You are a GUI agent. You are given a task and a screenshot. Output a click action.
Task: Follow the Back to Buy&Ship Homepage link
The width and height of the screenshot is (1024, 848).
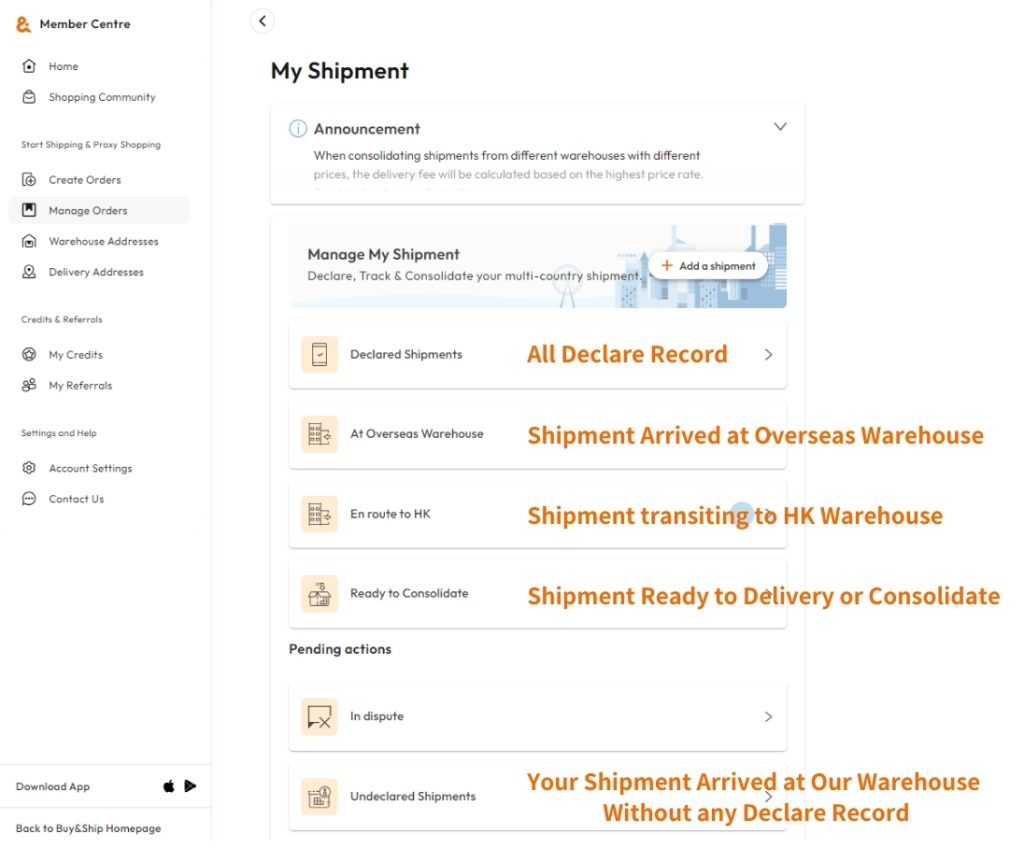88,829
